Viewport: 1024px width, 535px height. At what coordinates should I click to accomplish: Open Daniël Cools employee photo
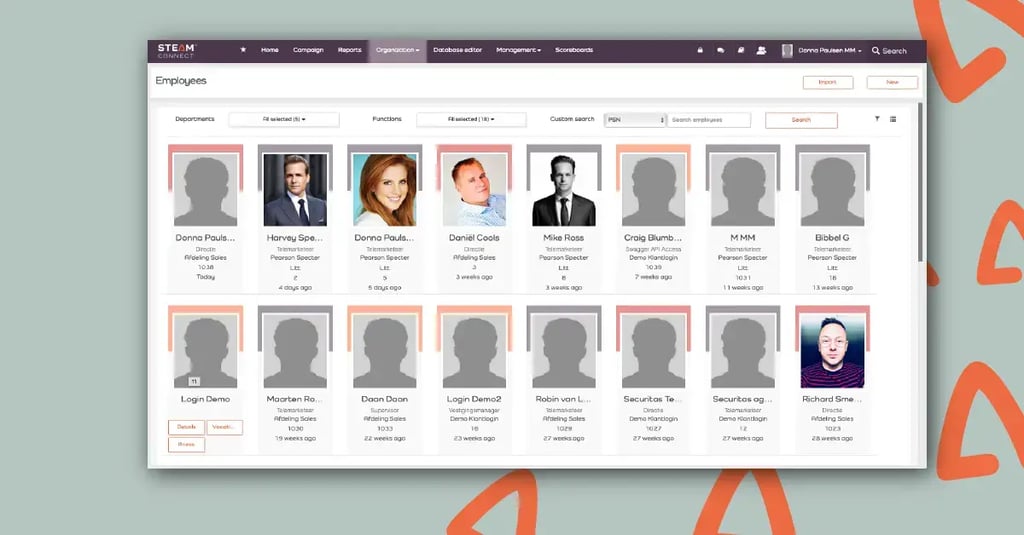(x=474, y=189)
